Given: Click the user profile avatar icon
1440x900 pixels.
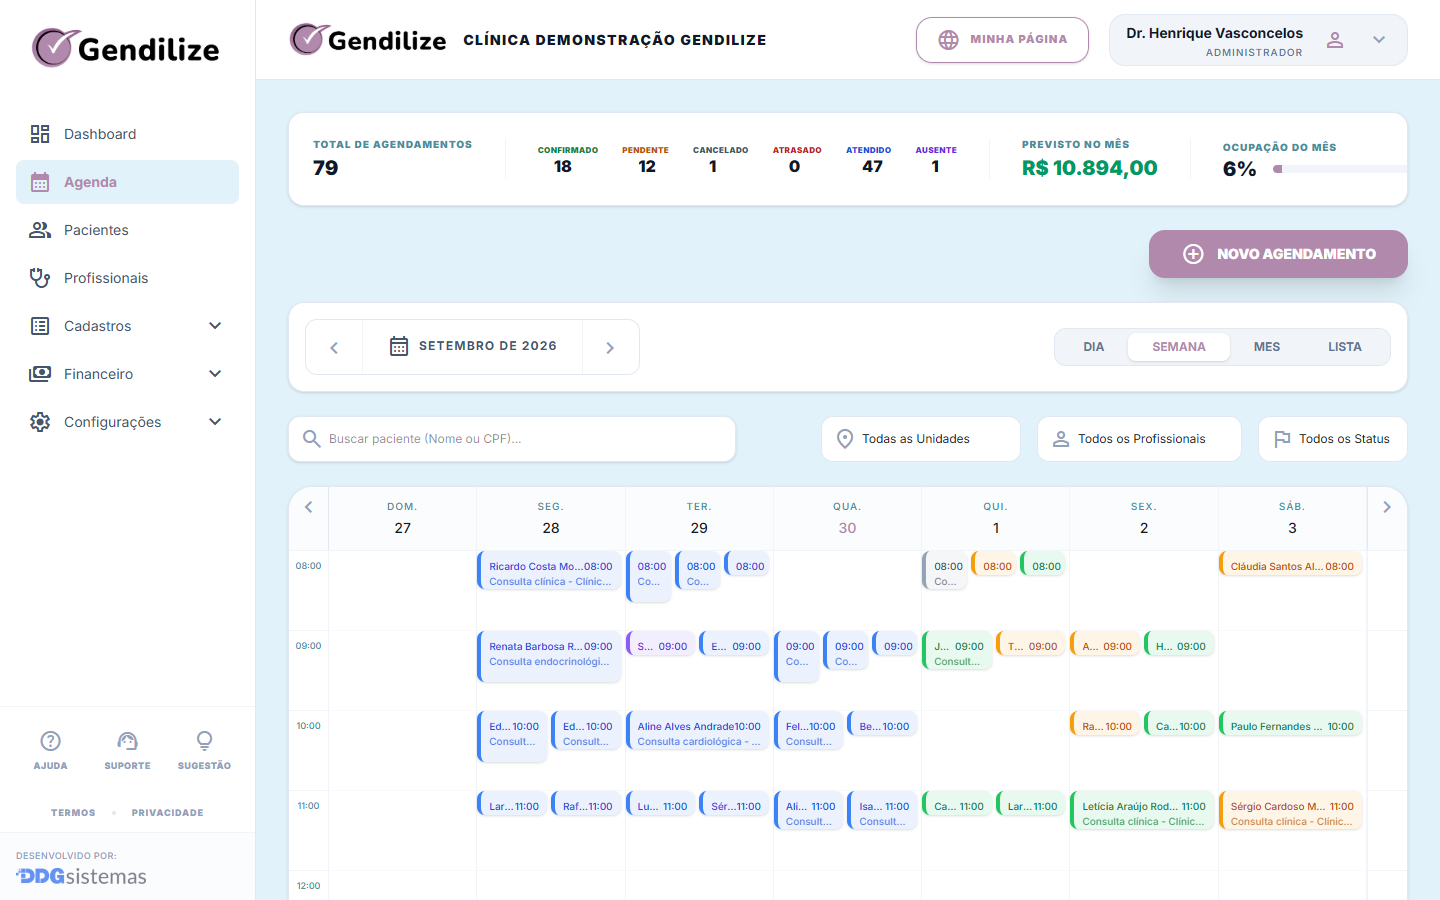Looking at the screenshot, I should (1335, 40).
